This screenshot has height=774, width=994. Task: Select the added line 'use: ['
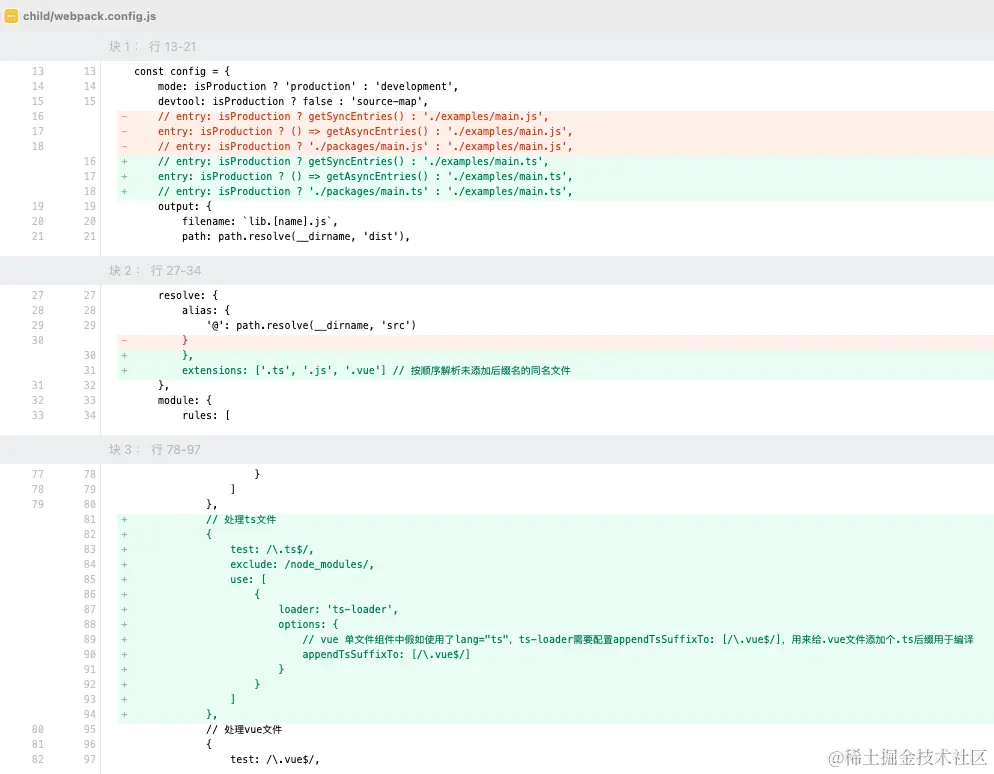click(x=248, y=579)
